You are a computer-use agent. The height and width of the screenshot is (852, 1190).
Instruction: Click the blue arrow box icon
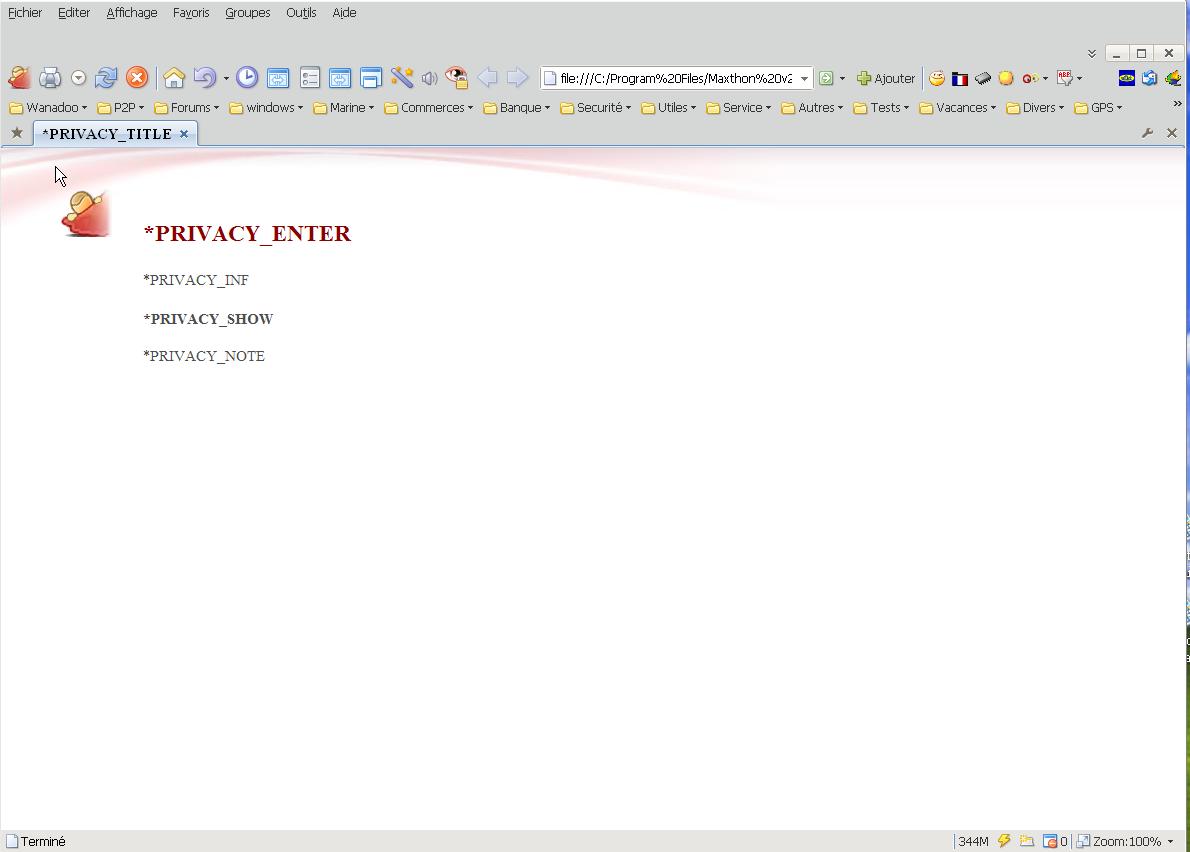tap(1150, 78)
